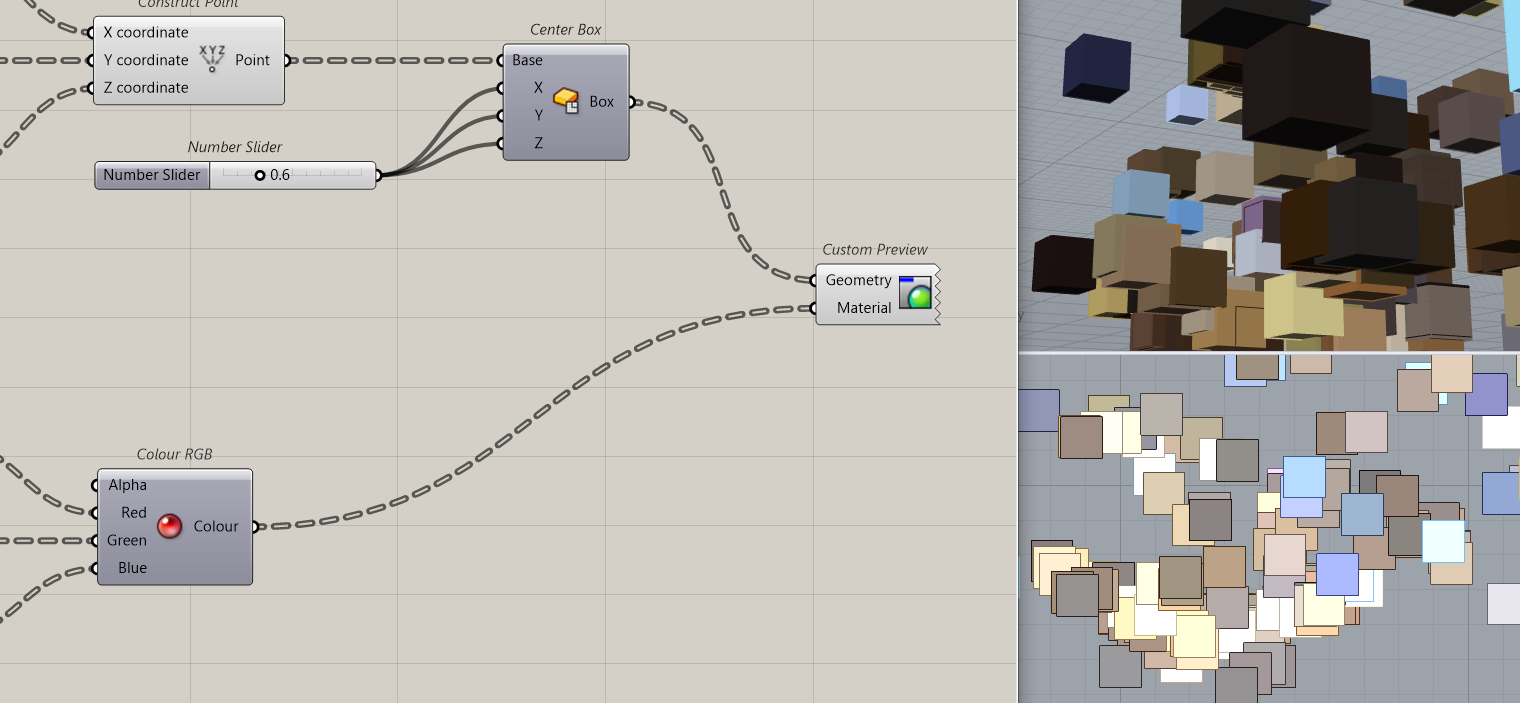Viewport: 1520px width, 703px height.
Task: Click the Custom Preview component icon
Action: tap(915, 293)
